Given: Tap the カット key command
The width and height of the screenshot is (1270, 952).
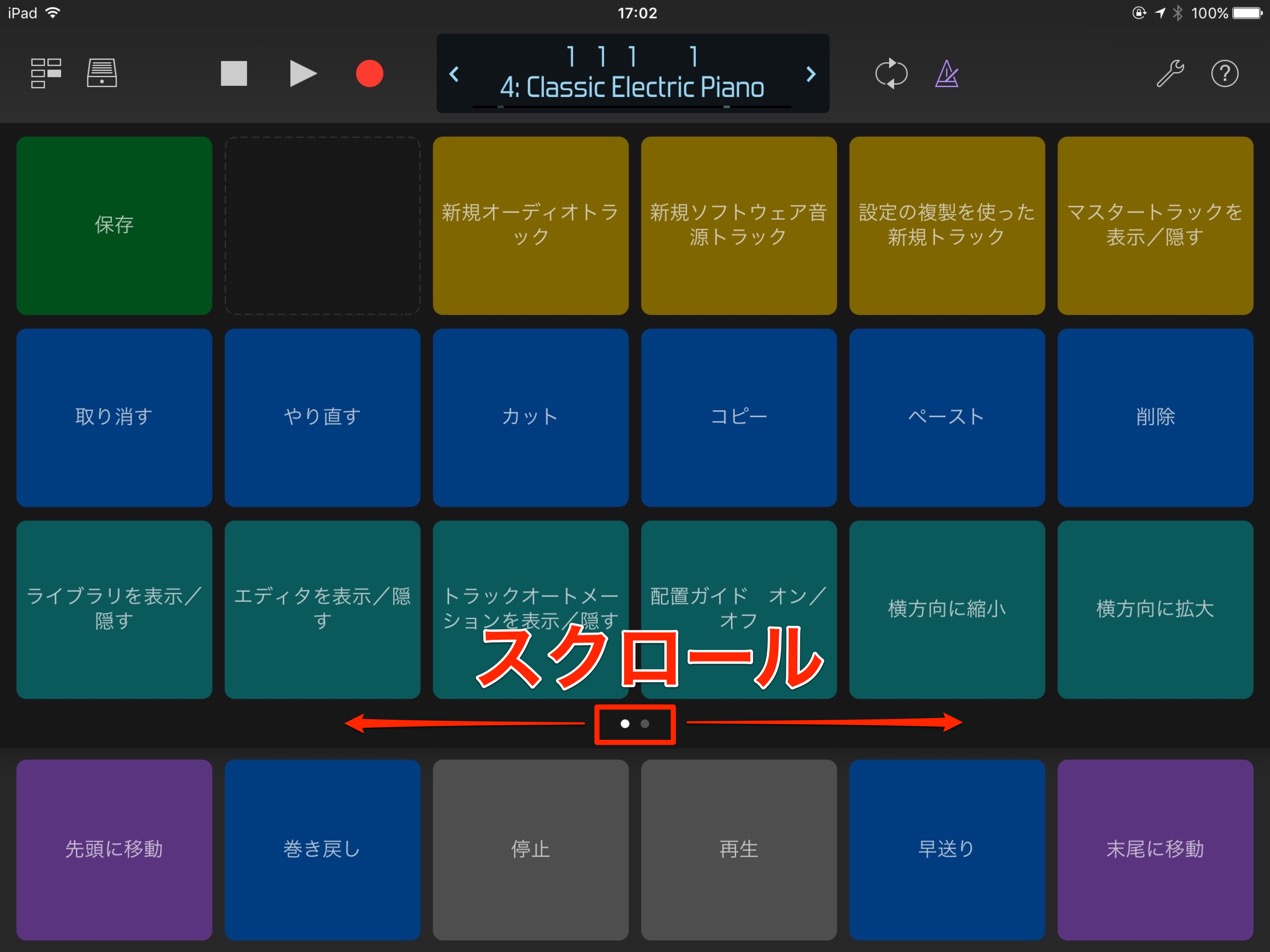Looking at the screenshot, I should (x=531, y=417).
